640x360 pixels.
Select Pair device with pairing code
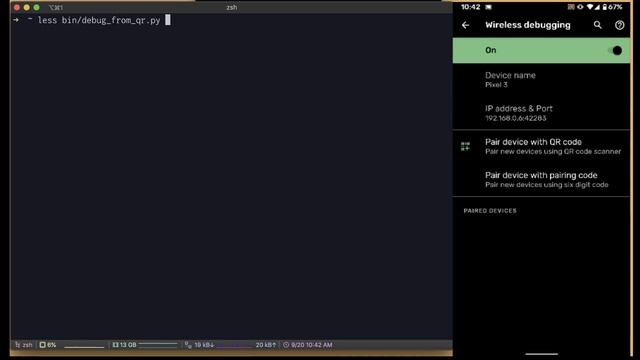click(541, 180)
